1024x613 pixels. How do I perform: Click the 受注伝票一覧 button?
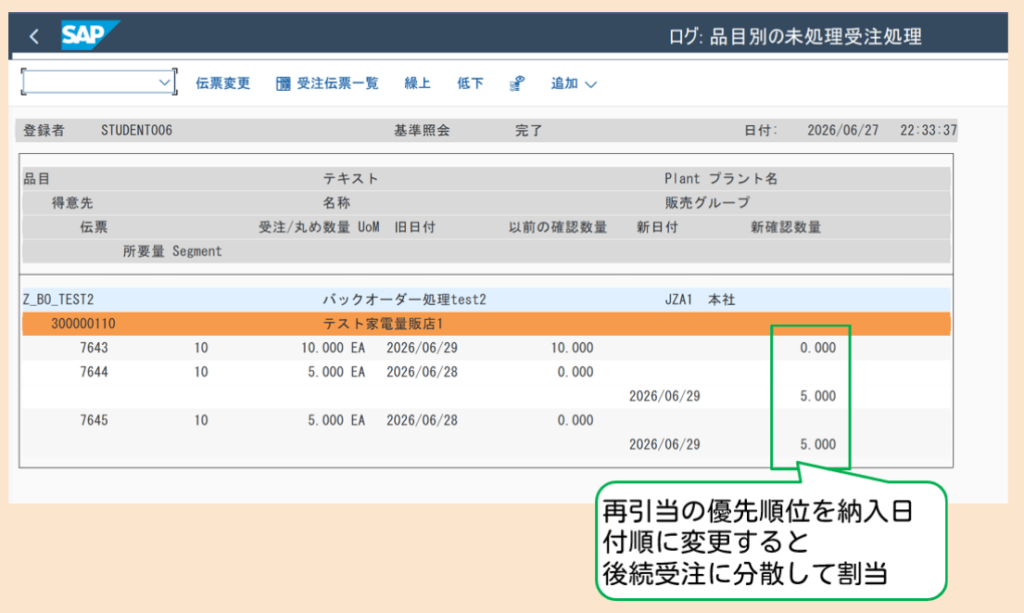coord(327,83)
